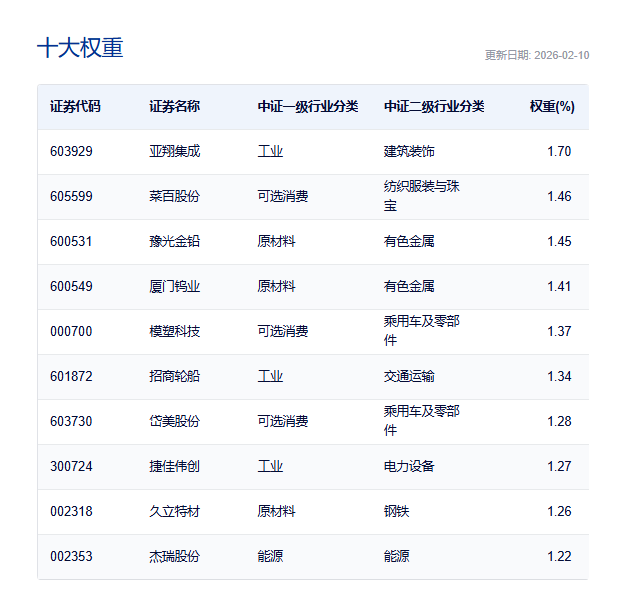Click 原材料 in the 600531 row
Viewport: 636px width, 596px height.
276,241
